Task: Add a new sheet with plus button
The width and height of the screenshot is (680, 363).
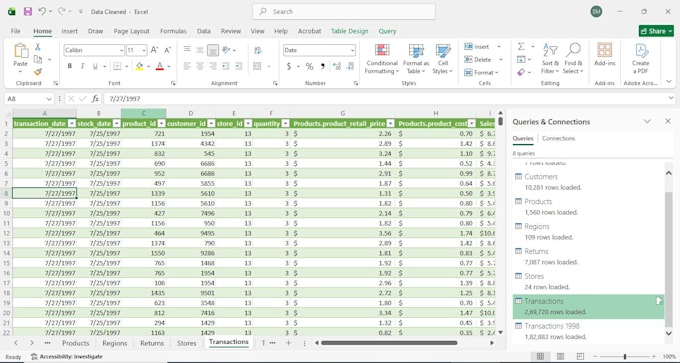Action: (288, 343)
